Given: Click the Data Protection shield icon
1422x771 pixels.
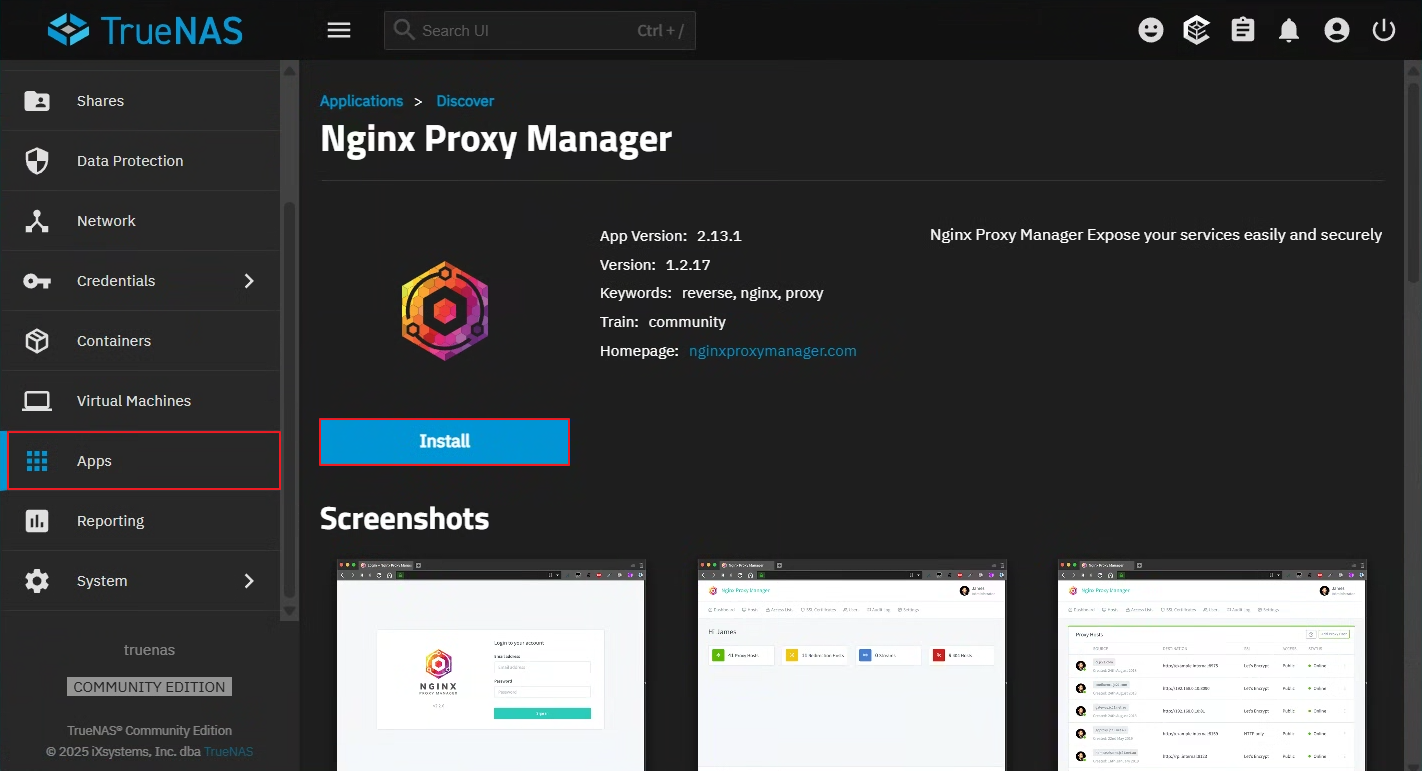Looking at the screenshot, I should point(37,161).
